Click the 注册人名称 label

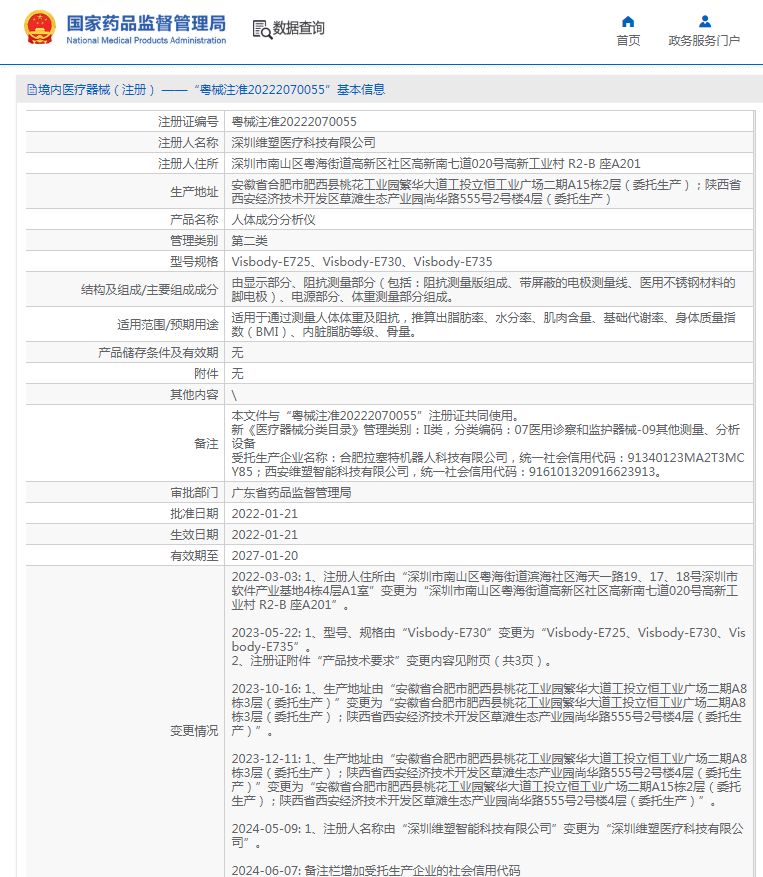(x=188, y=143)
